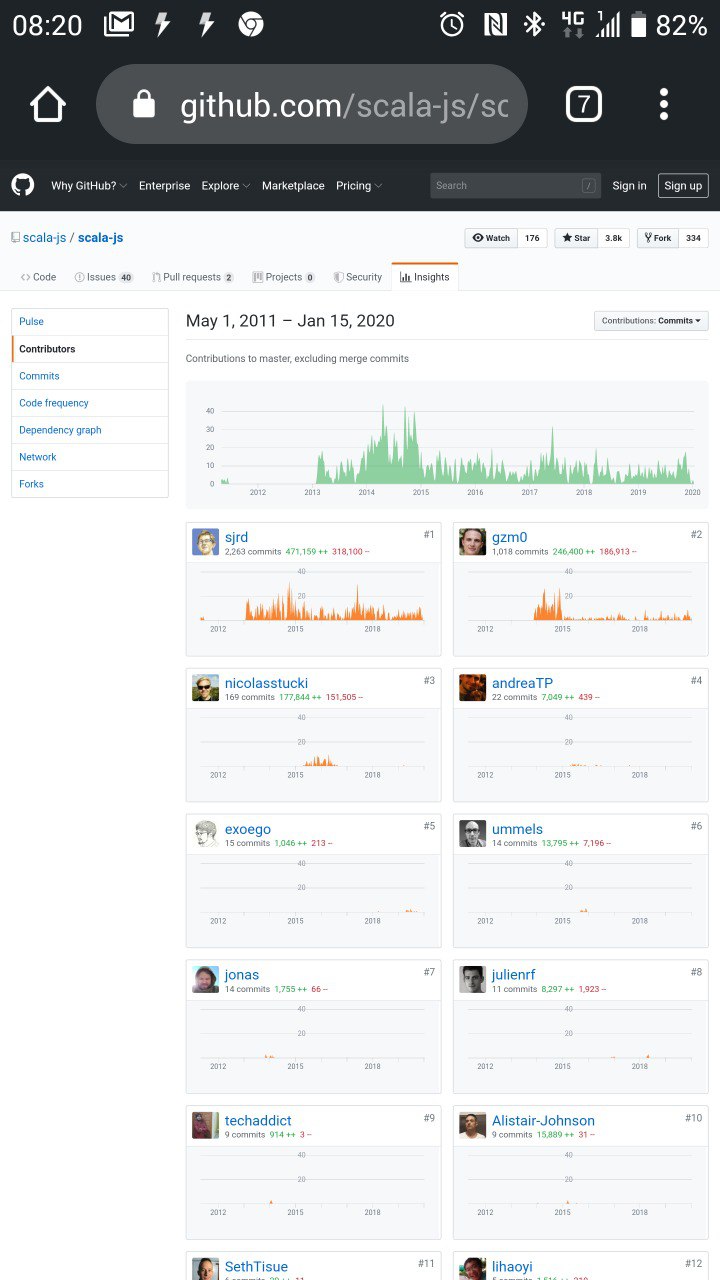The image size is (720, 1280).
Task: Open the ummels profile link
Action: pos(517,829)
